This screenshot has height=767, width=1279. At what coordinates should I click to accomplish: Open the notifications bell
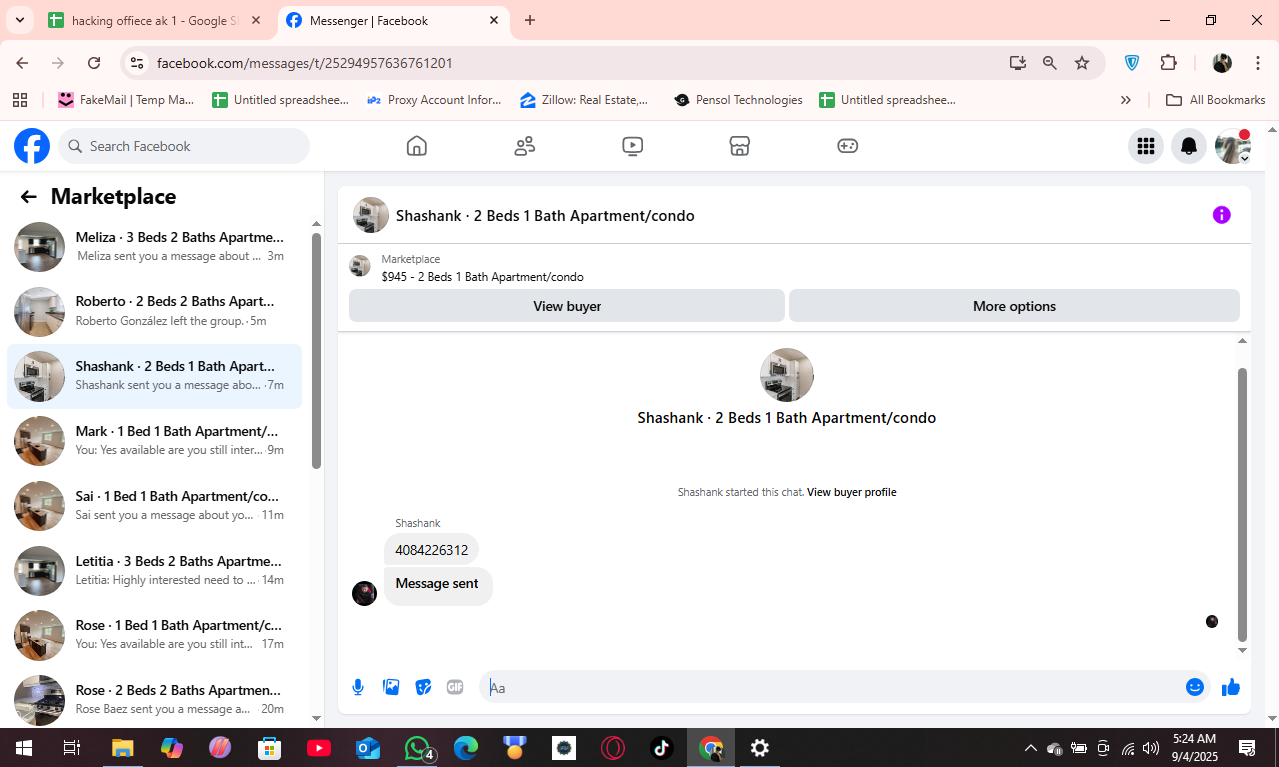coord(1189,146)
